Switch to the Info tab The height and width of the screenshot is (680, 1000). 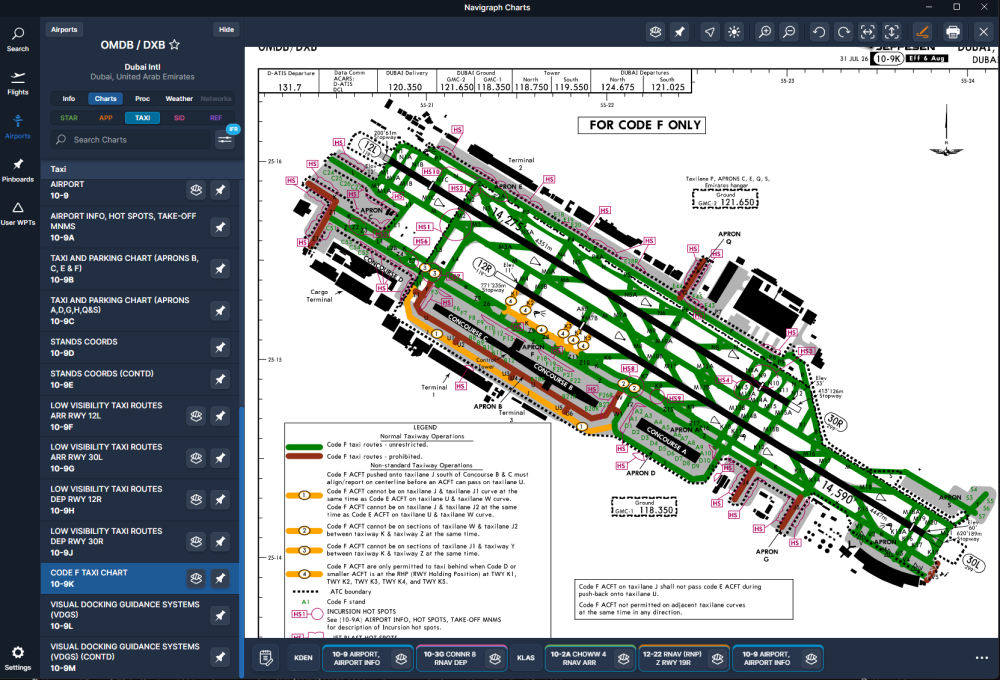pos(69,99)
